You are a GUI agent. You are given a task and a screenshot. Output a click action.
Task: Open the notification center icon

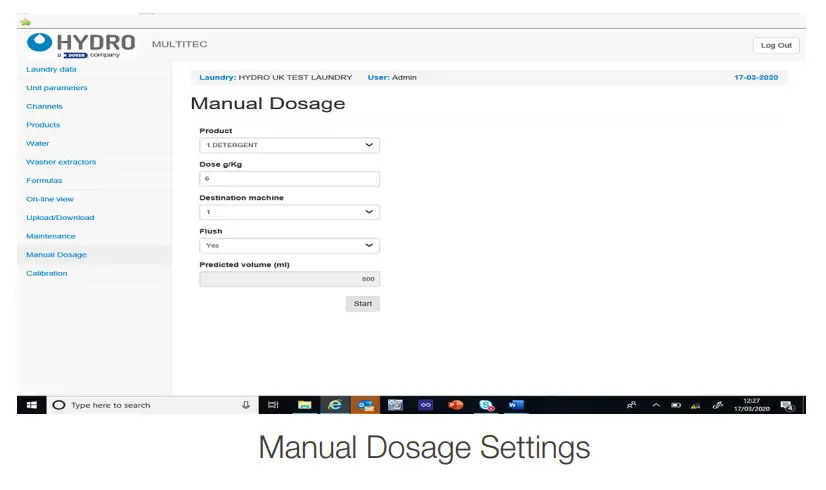787,405
